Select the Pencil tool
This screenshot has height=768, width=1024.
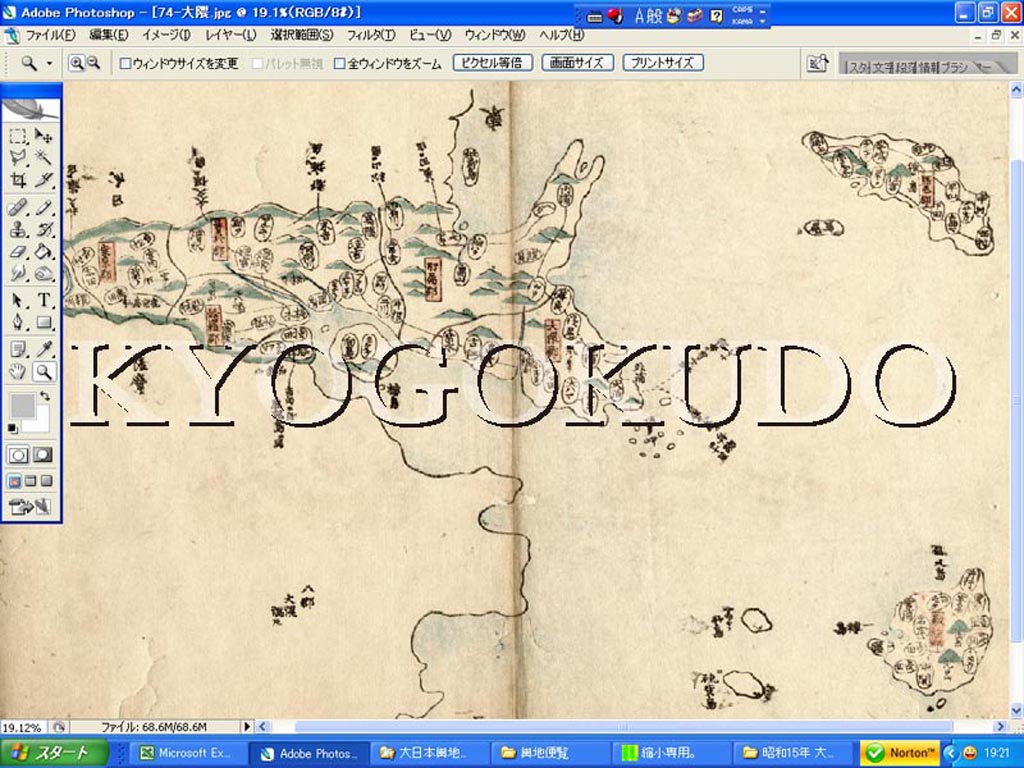pos(43,208)
